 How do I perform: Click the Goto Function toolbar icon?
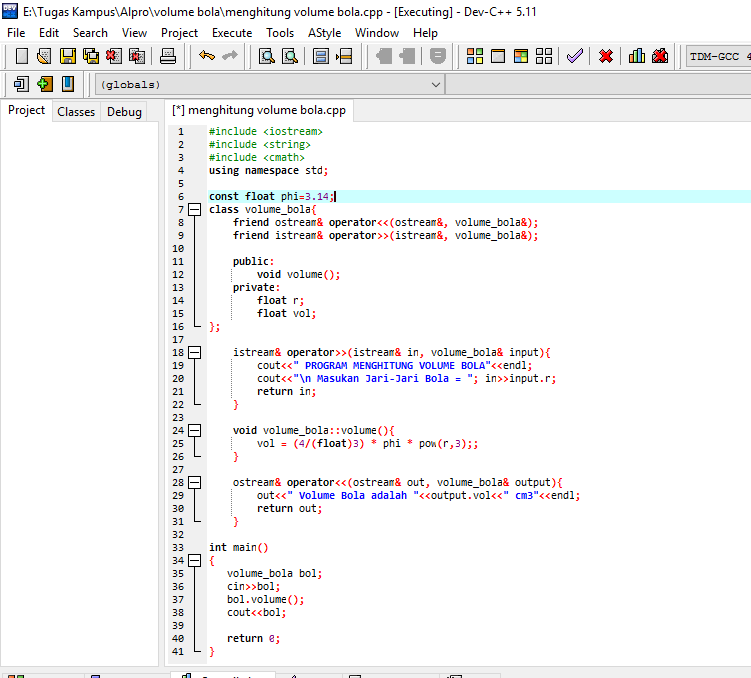321,56
